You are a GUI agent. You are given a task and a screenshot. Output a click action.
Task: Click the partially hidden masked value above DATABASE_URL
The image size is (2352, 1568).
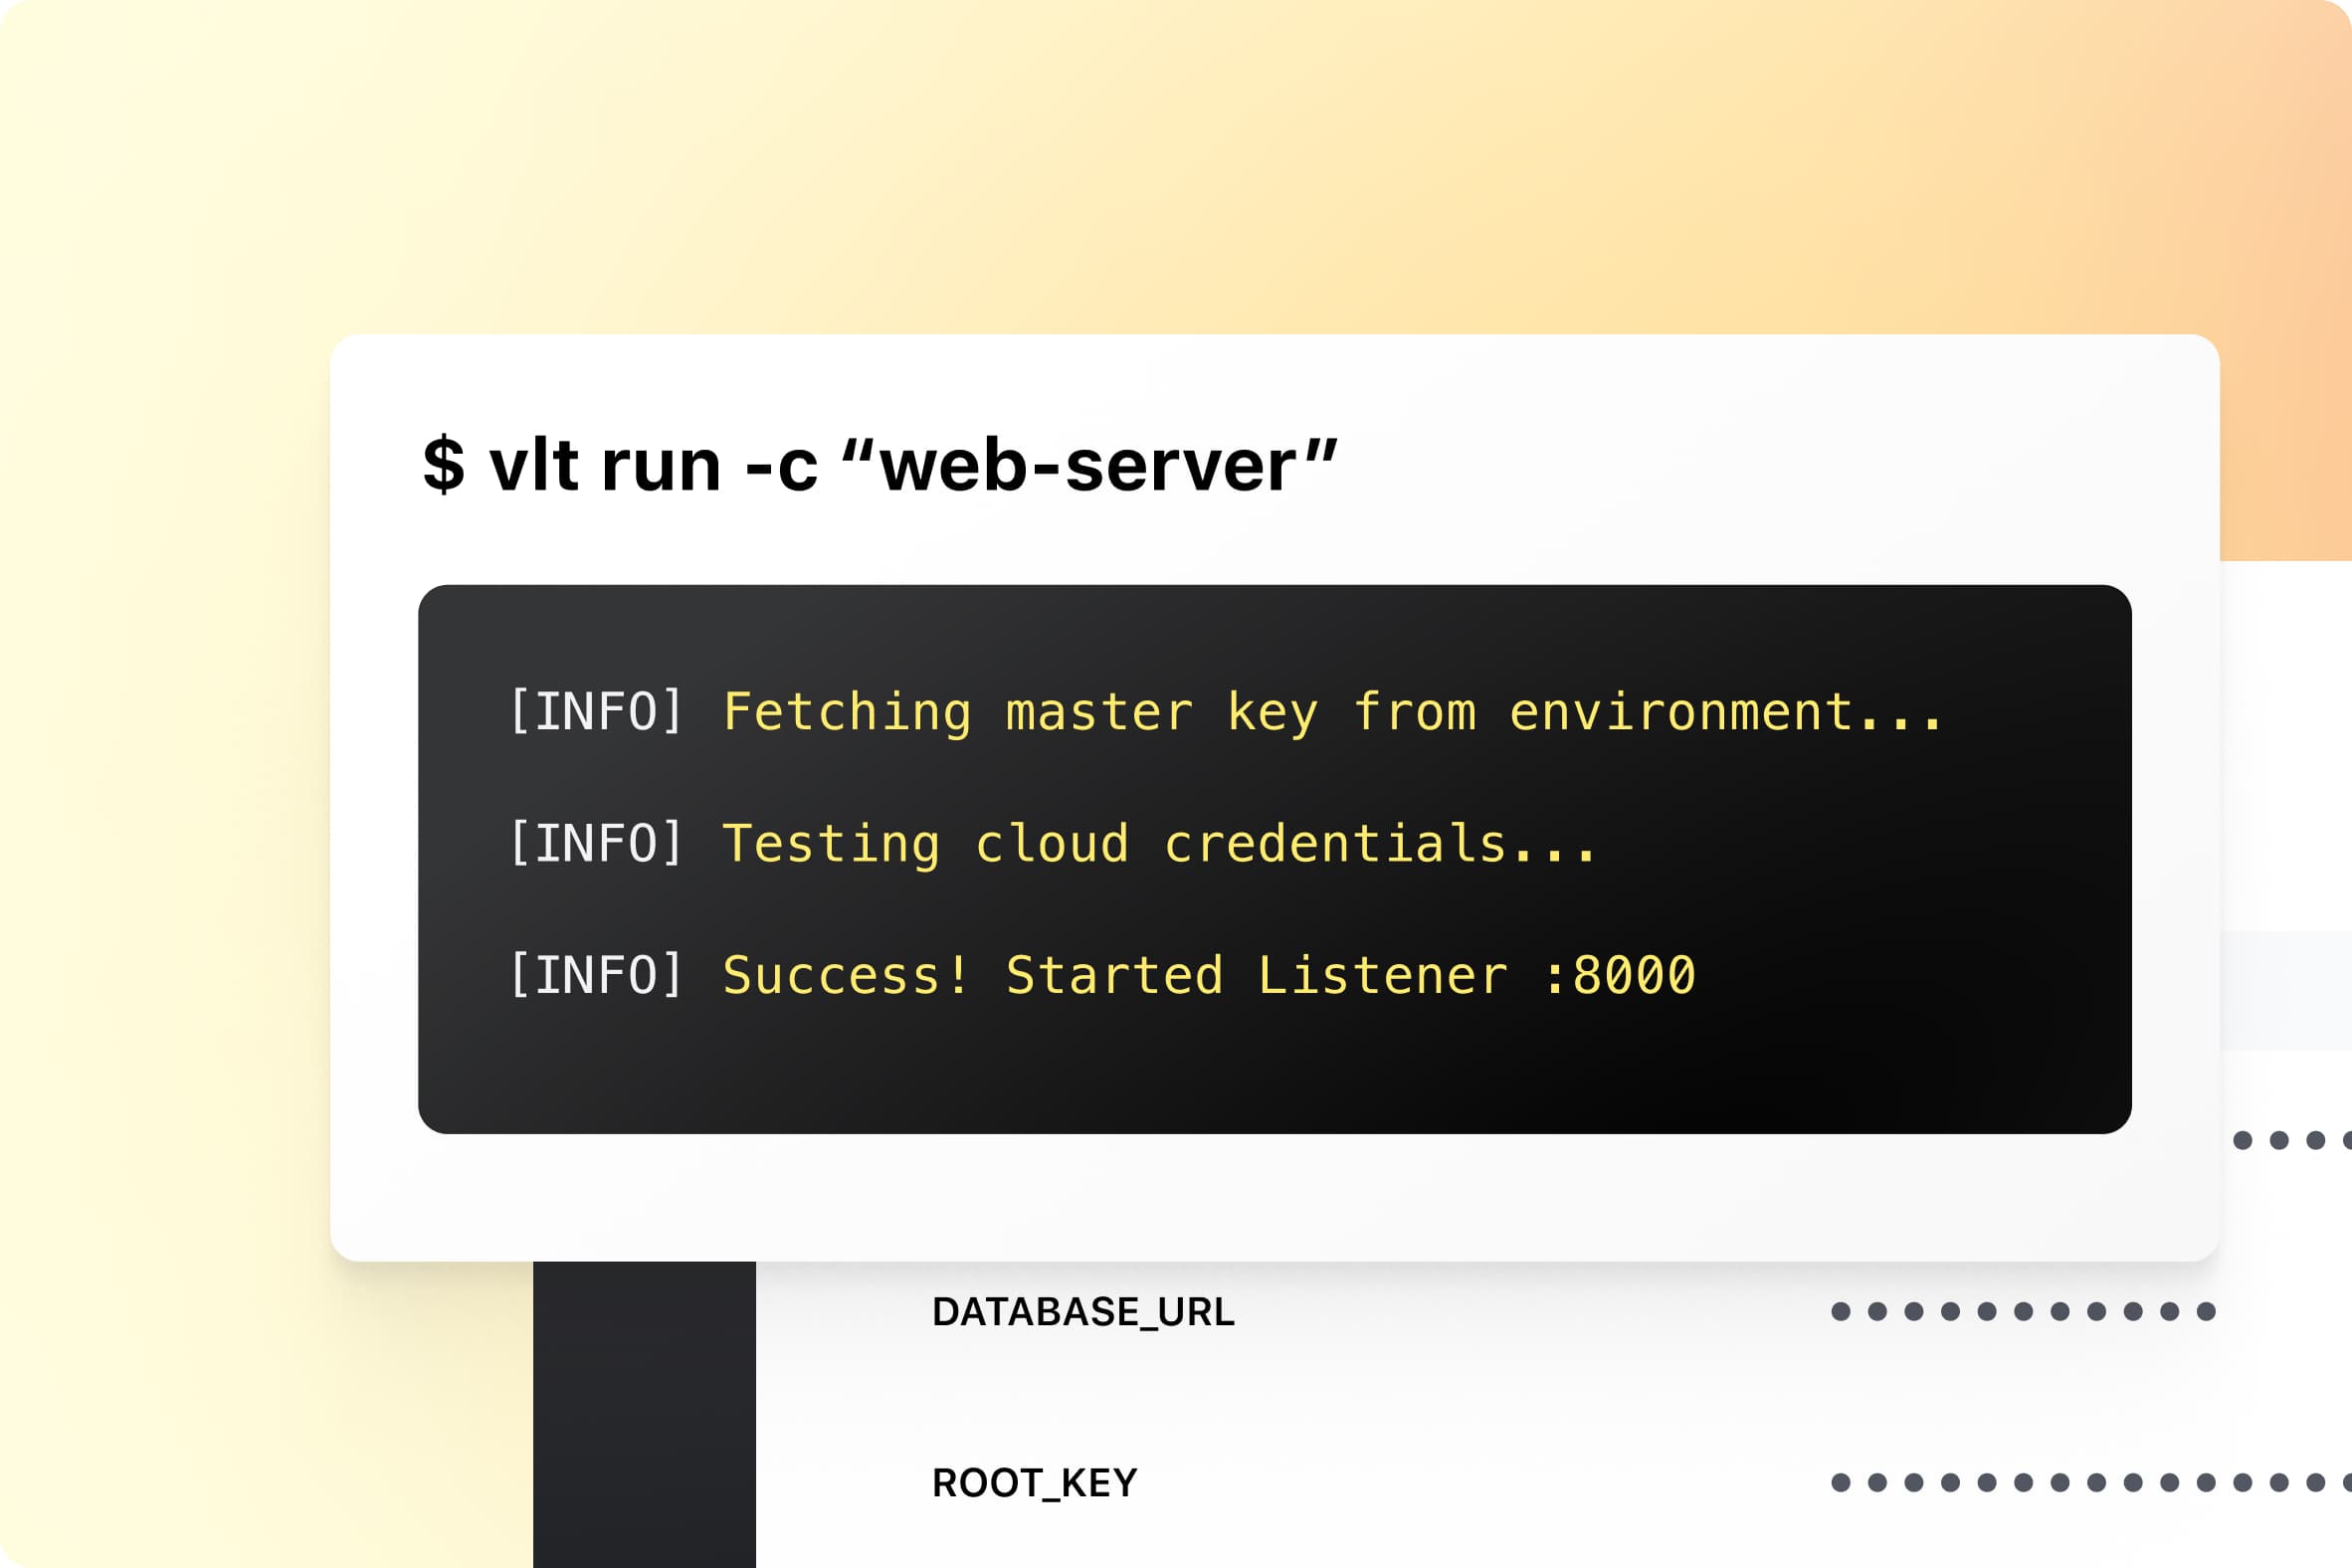(x=2288, y=1141)
